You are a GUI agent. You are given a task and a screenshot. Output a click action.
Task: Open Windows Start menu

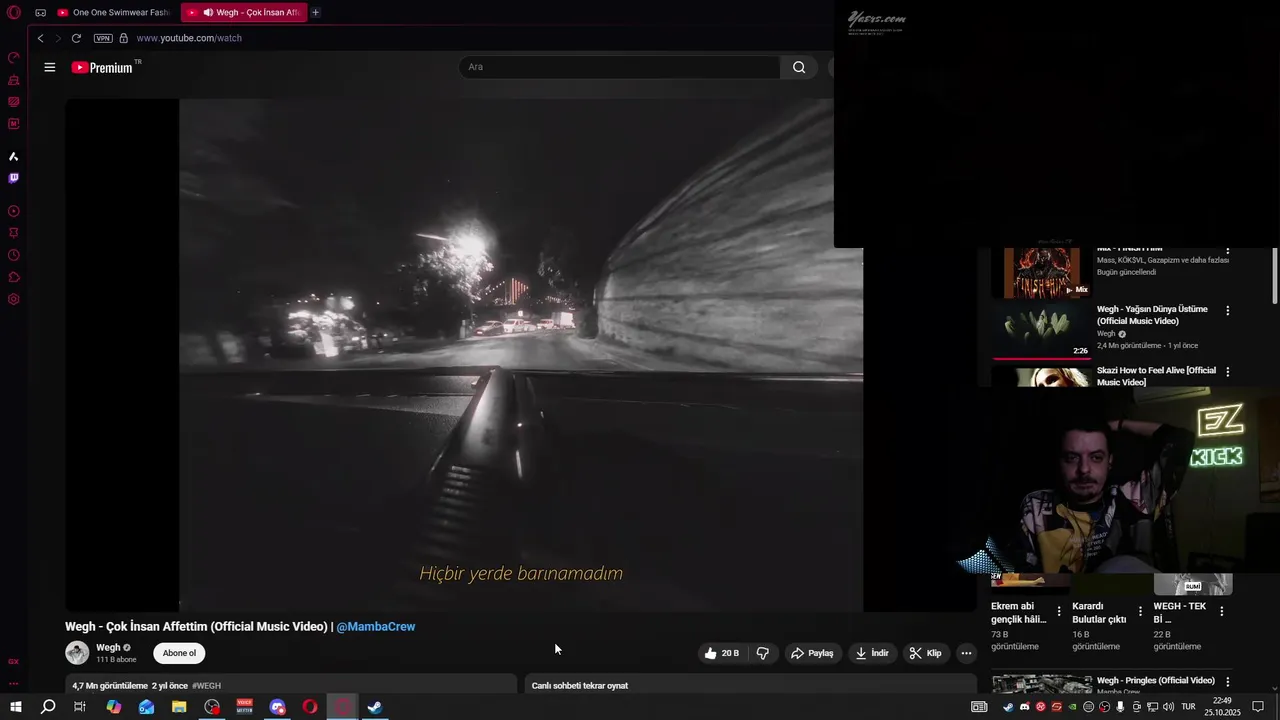[15, 707]
